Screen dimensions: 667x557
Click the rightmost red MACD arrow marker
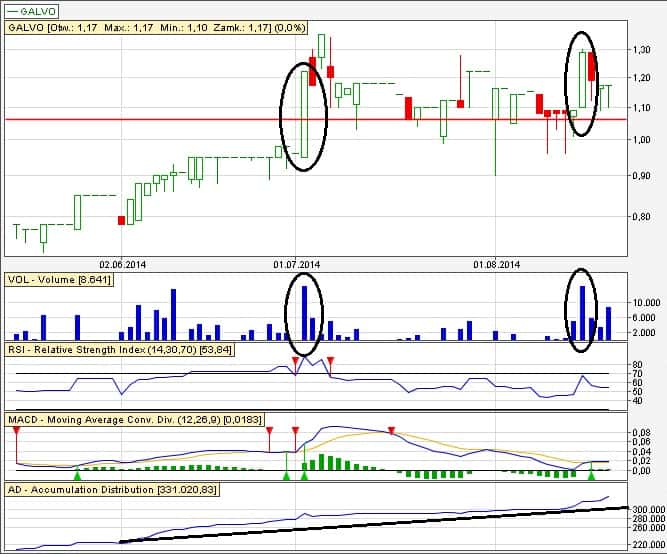391,431
